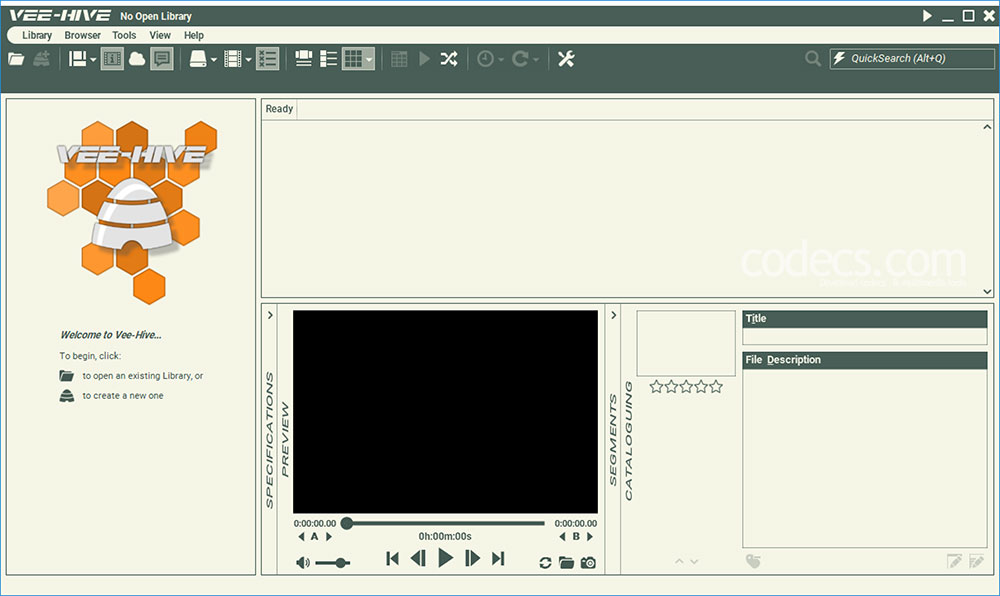Click the File Description text area
This screenshot has height=596, width=1000.
(x=865, y=458)
